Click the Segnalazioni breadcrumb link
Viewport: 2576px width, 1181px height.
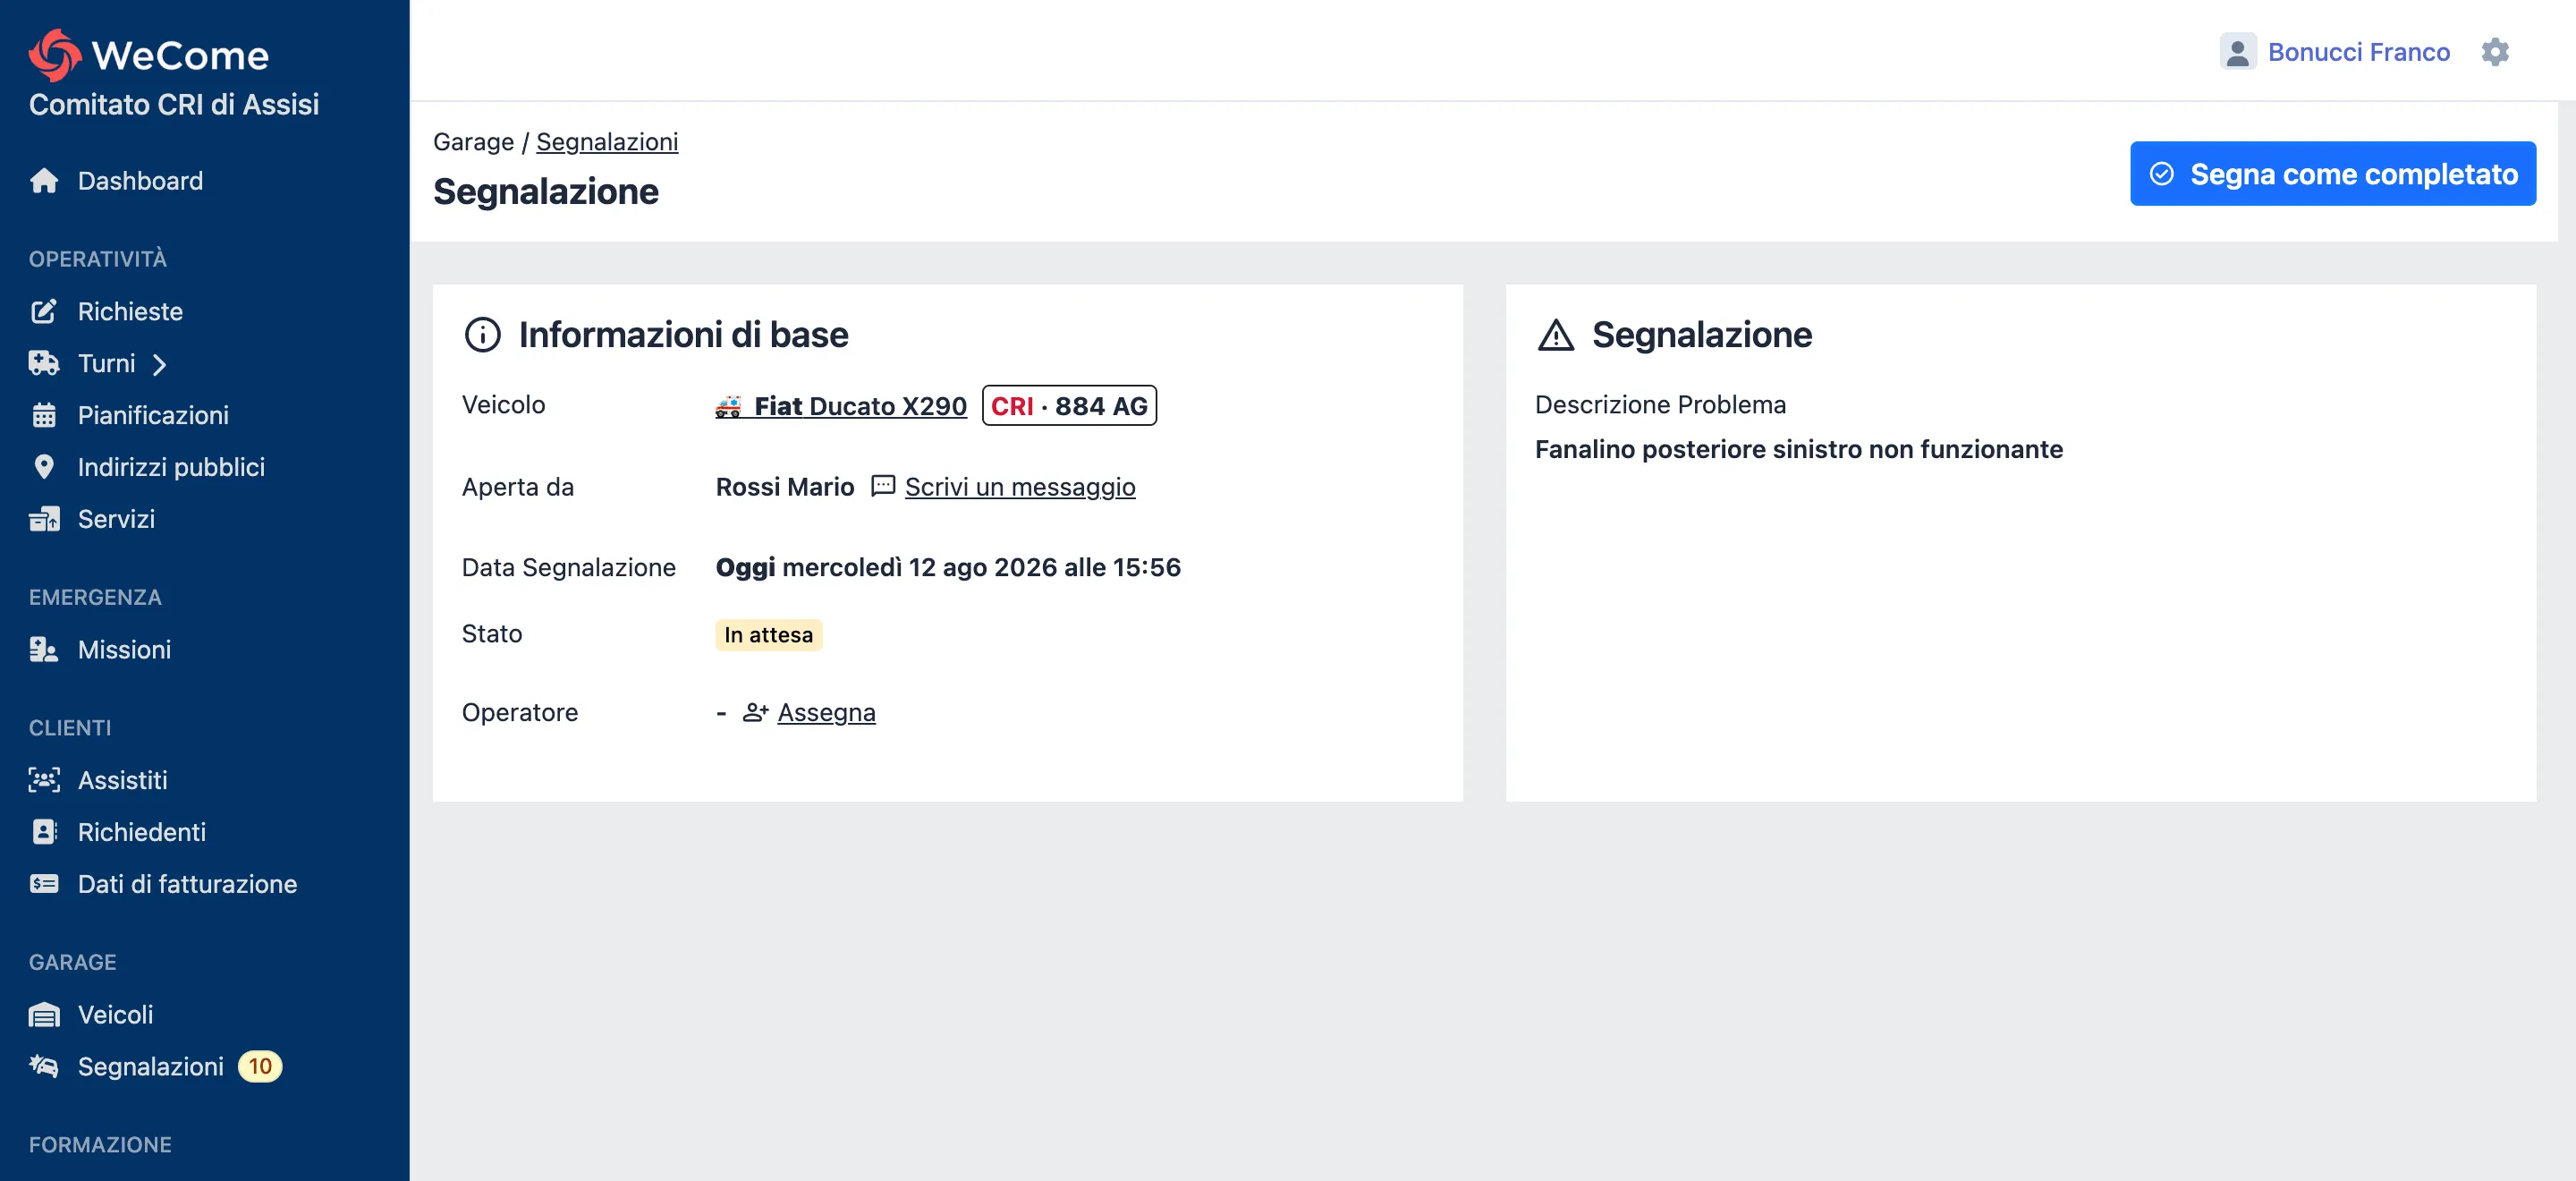pyautogui.click(x=607, y=142)
